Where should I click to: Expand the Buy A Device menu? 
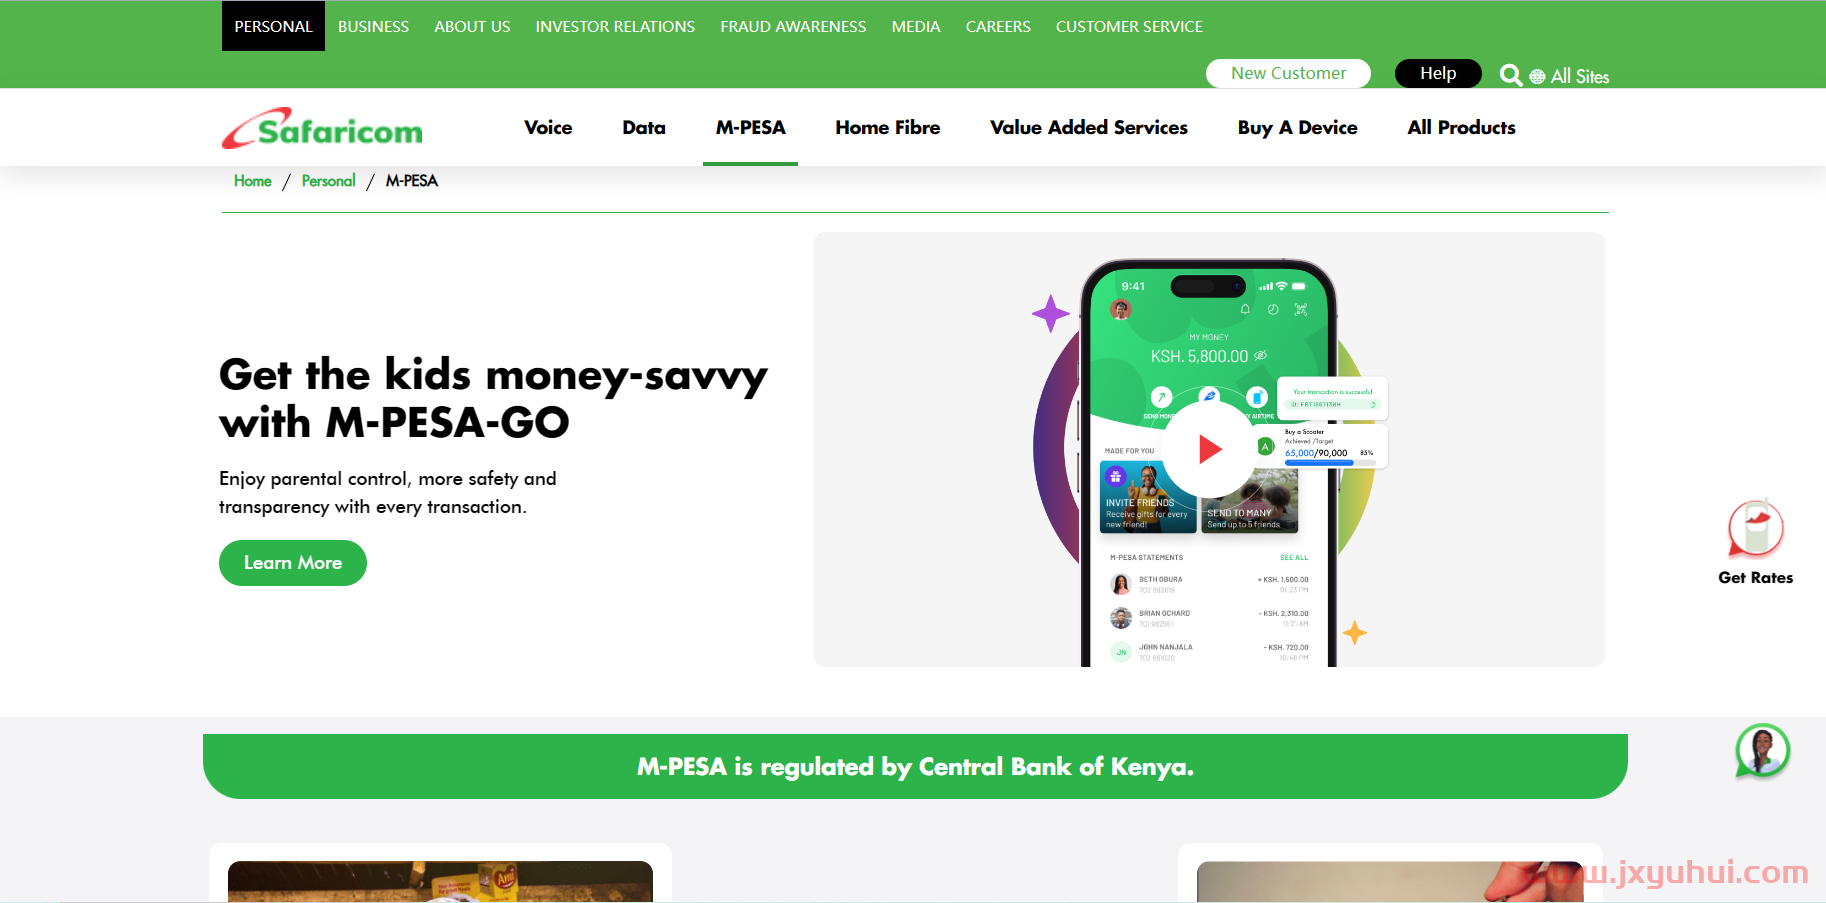point(1297,127)
